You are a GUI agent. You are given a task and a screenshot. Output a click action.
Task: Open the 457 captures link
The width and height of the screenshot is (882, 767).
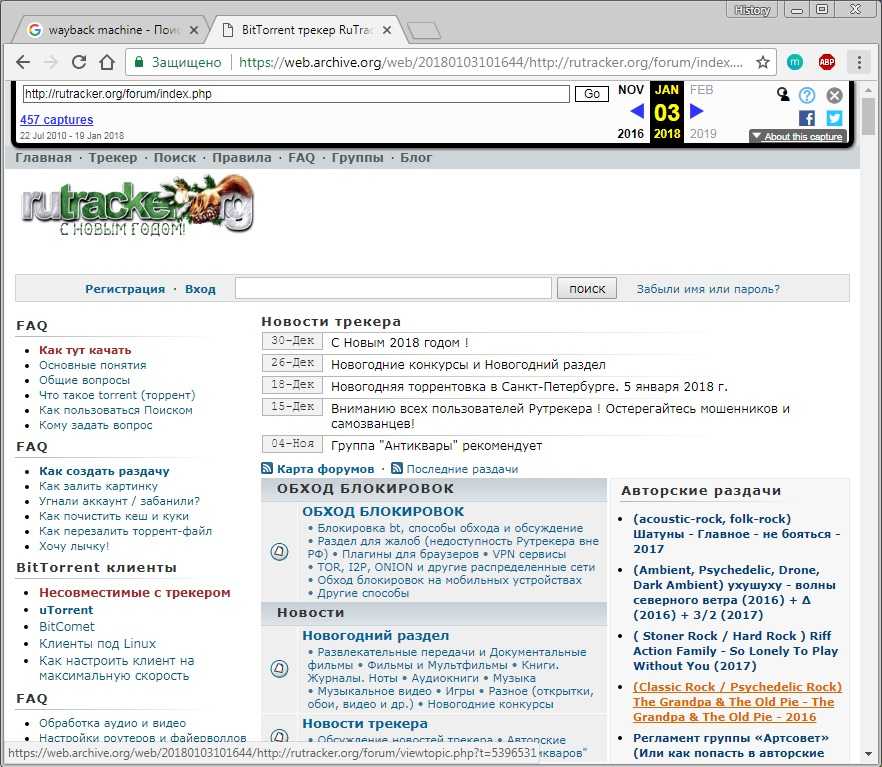click(x=57, y=120)
